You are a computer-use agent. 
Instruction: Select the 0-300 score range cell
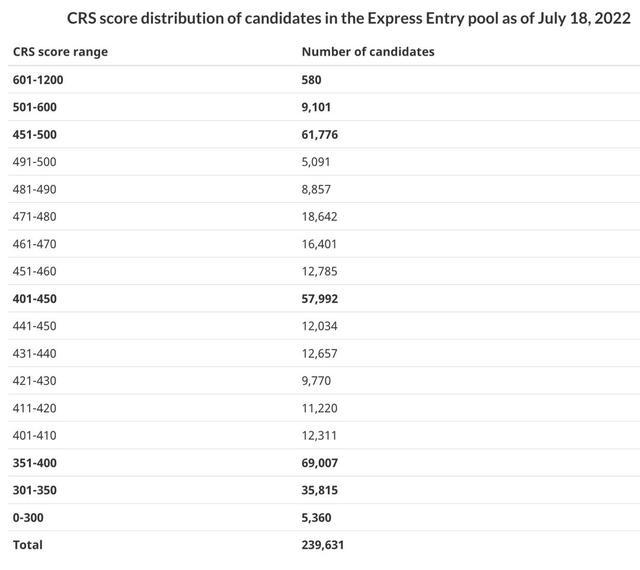click(x=30, y=518)
